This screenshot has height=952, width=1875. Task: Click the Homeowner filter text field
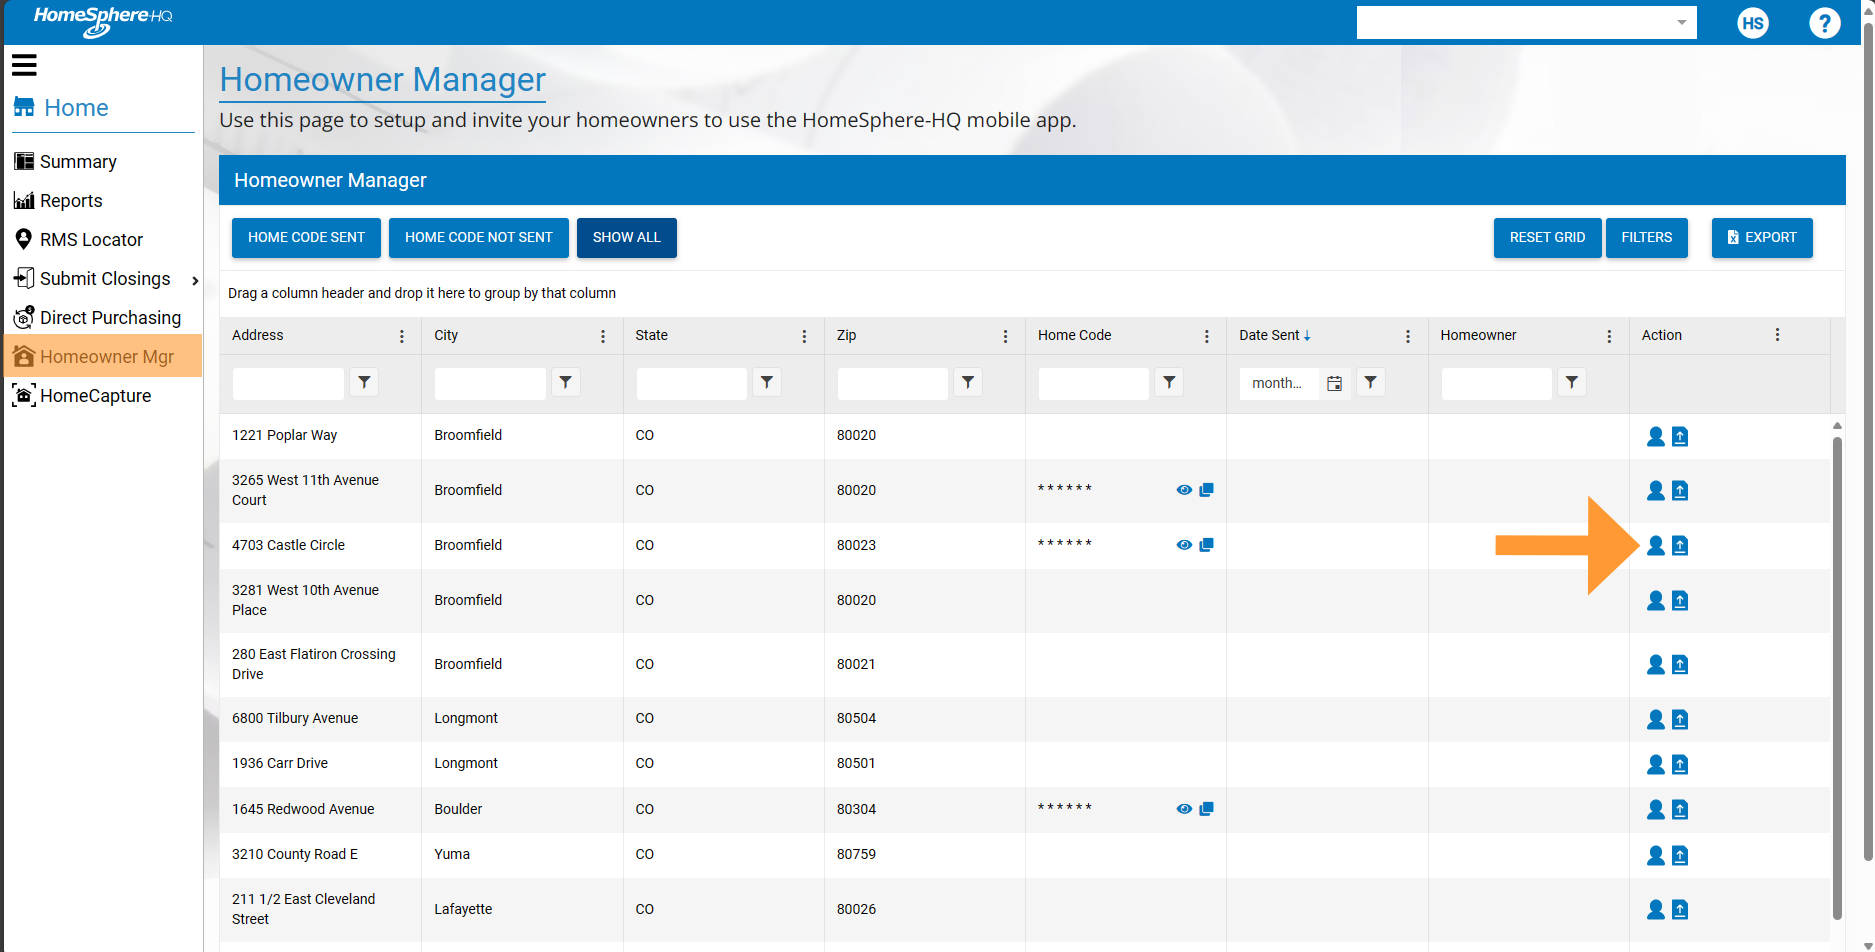(x=1496, y=383)
